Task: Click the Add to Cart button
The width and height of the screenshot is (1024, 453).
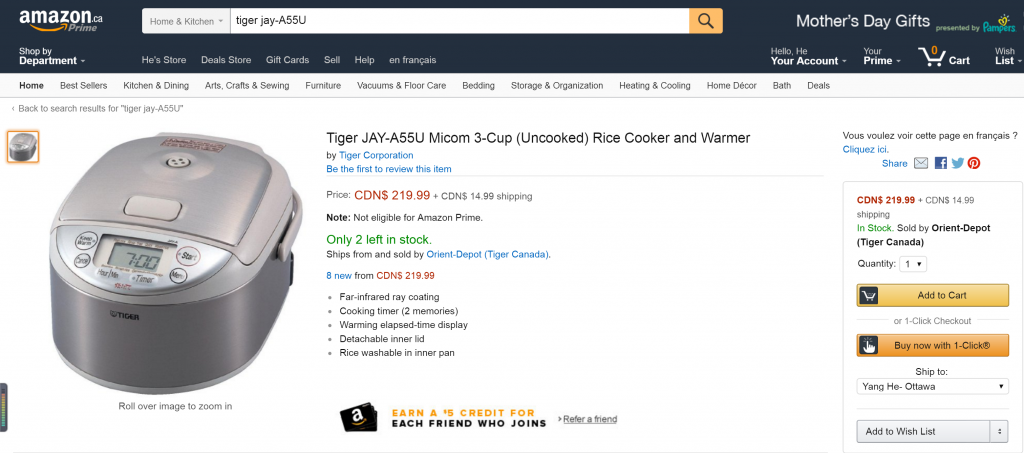Action: pos(932,295)
